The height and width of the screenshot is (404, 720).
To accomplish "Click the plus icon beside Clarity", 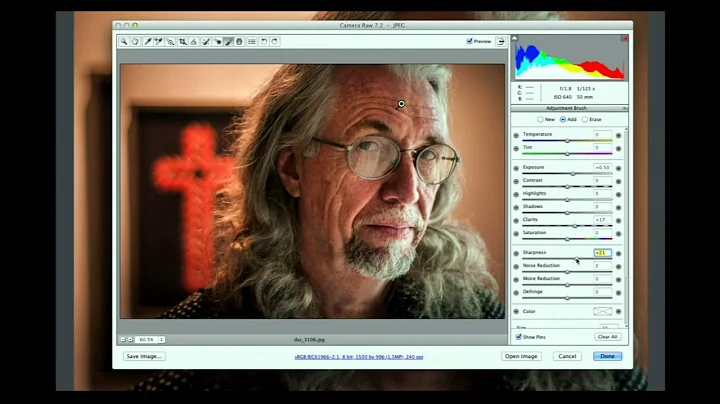I will [x=619, y=221].
